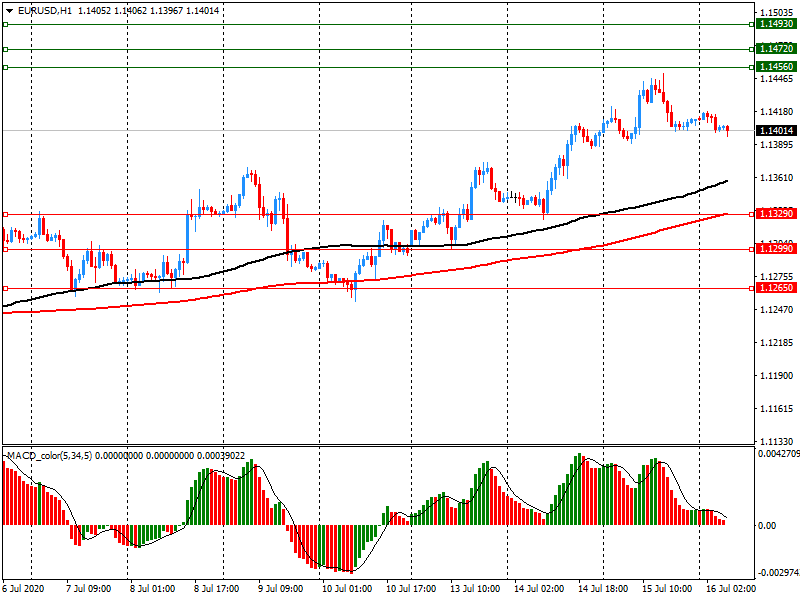Screen dimensions: 800x600
Task: Click the 1.14465 price scale value
Action: (777, 79)
